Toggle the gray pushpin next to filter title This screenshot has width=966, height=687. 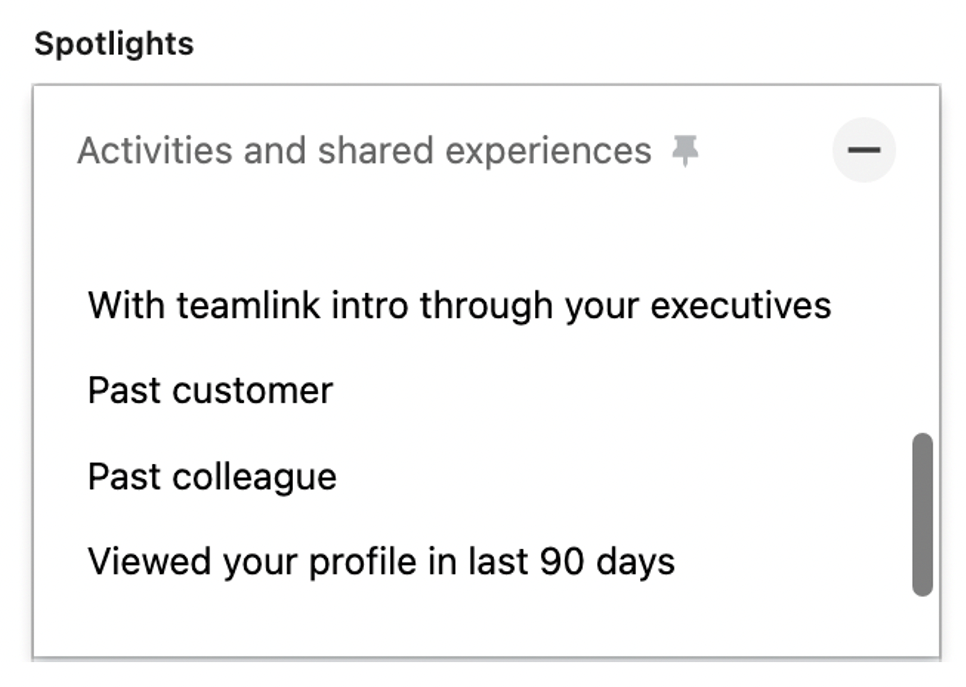coord(685,151)
